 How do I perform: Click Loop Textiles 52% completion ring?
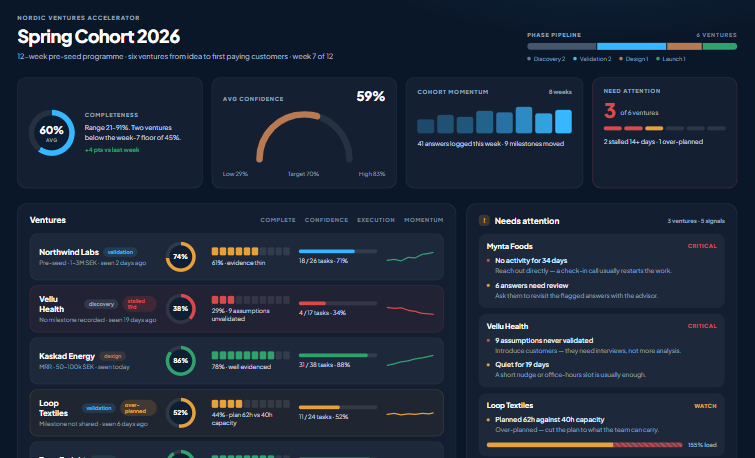(181, 413)
